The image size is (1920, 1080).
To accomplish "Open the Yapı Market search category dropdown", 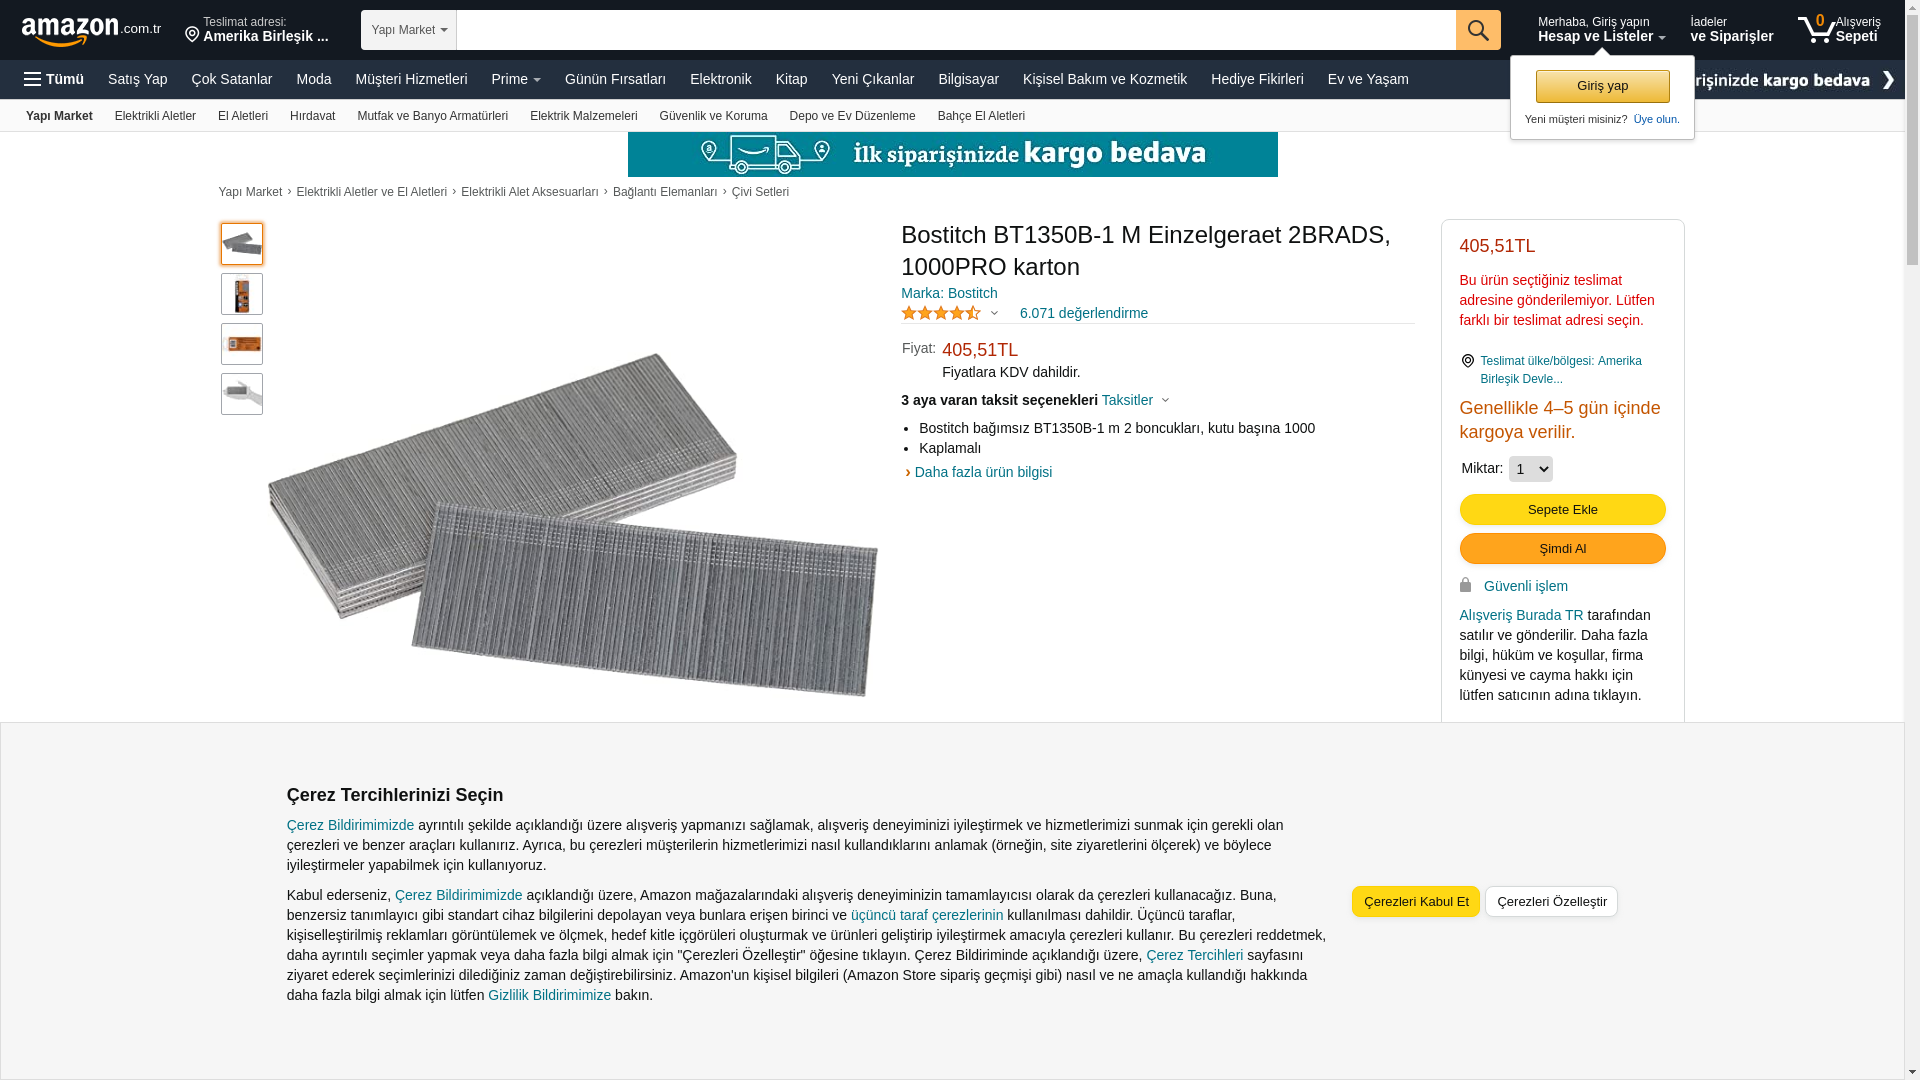I will pyautogui.click(x=409, y=30).
